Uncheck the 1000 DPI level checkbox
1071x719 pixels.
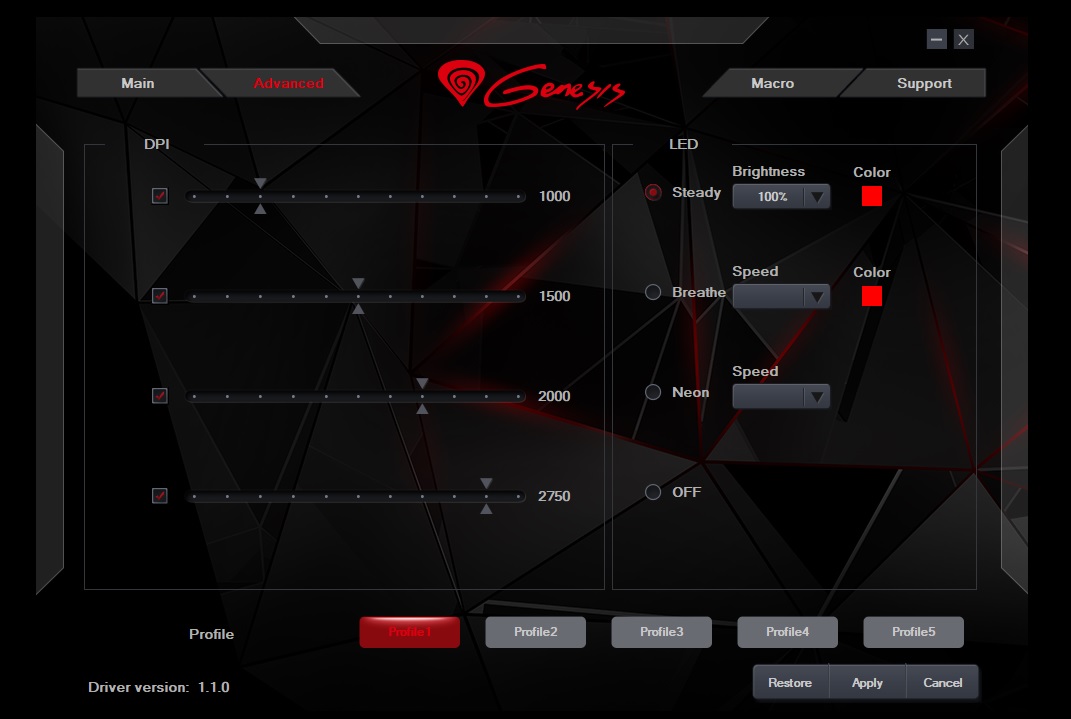pos(160,196)
